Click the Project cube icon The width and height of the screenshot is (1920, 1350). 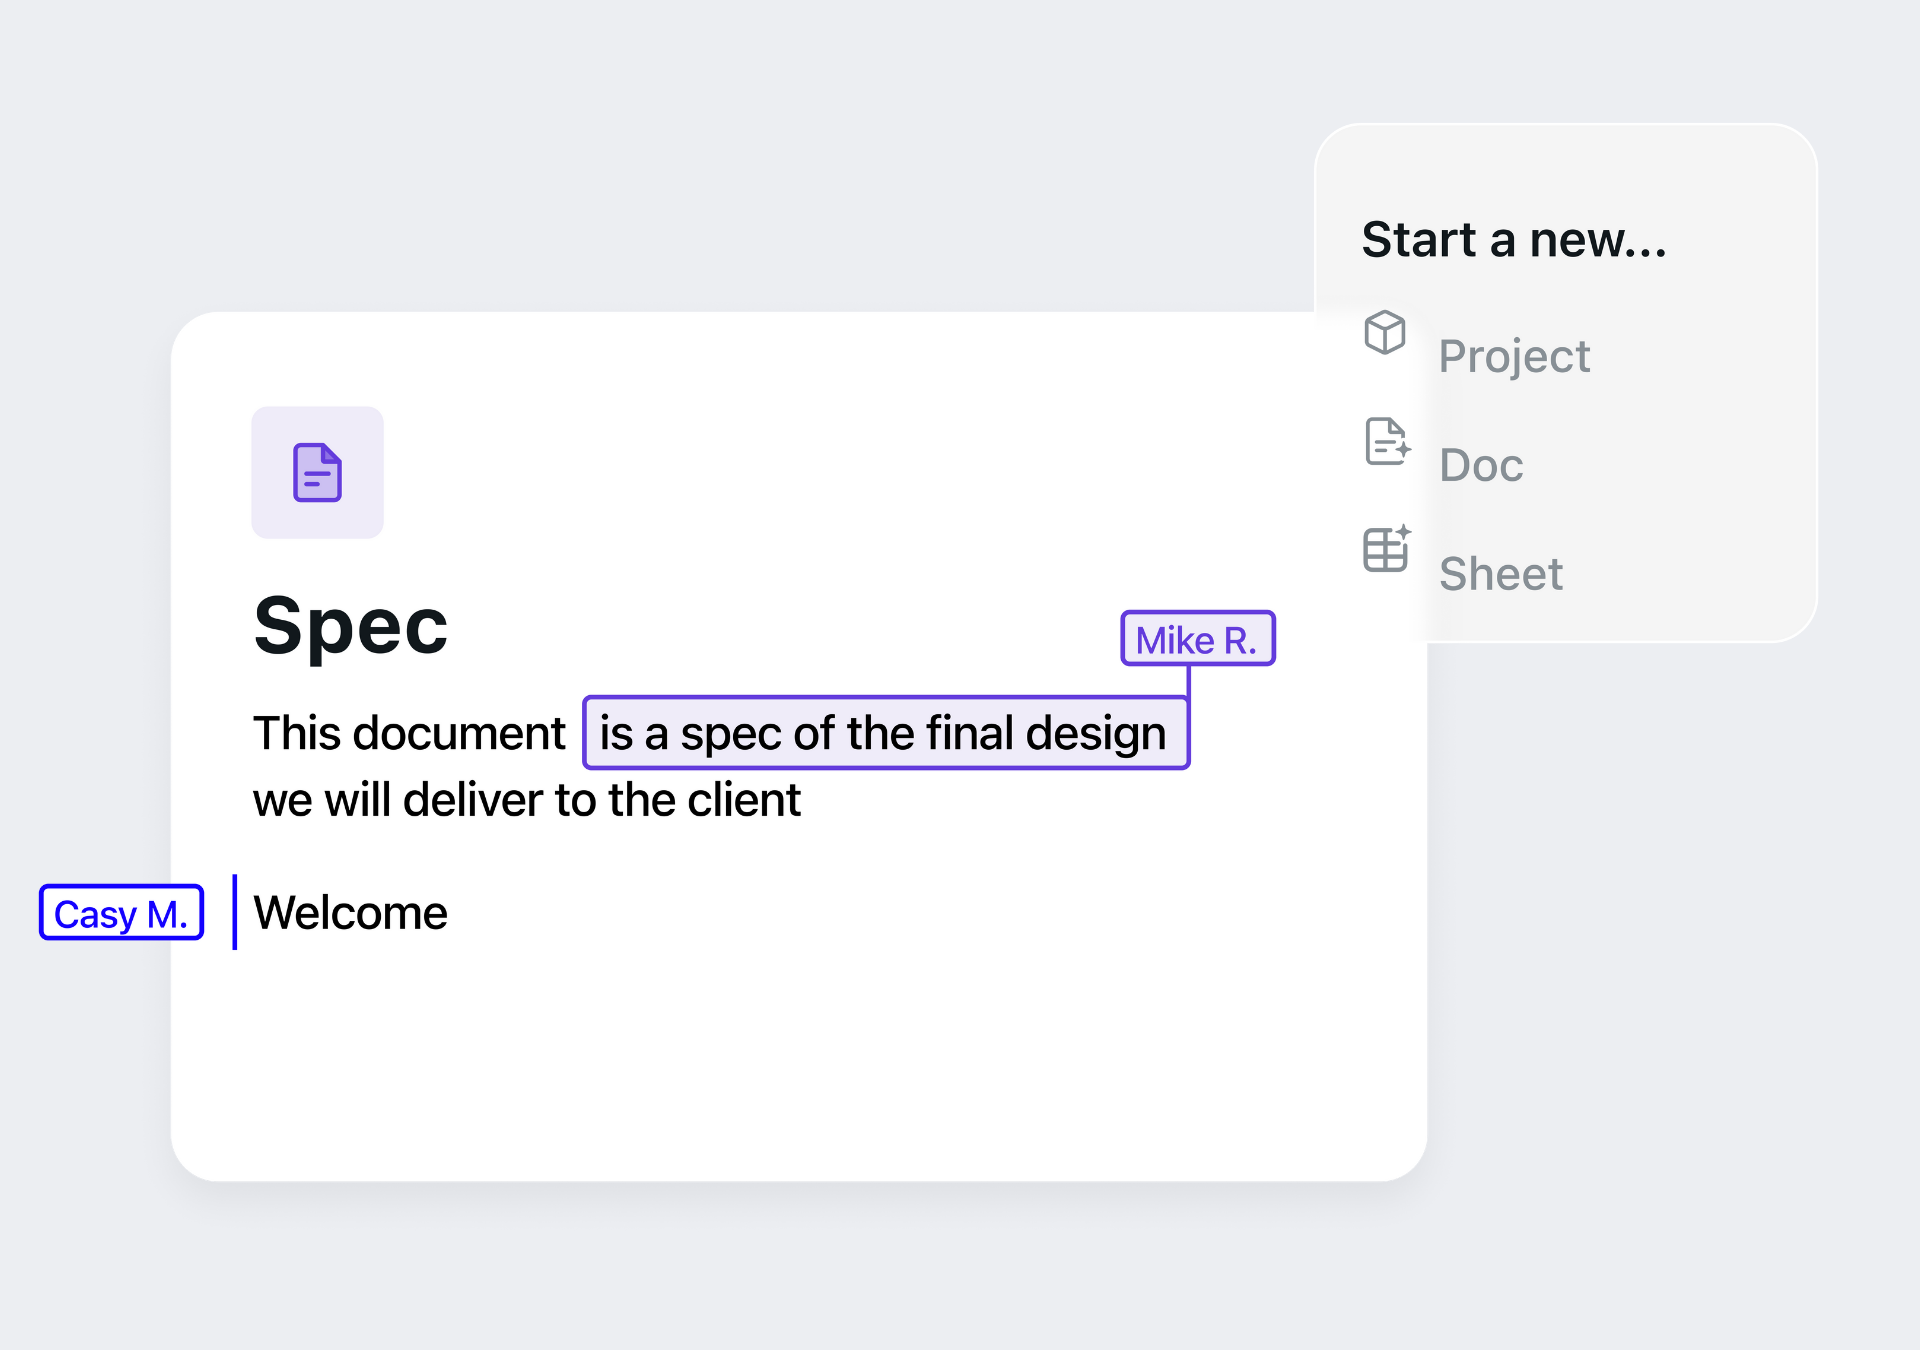[x=1385, y=332]
